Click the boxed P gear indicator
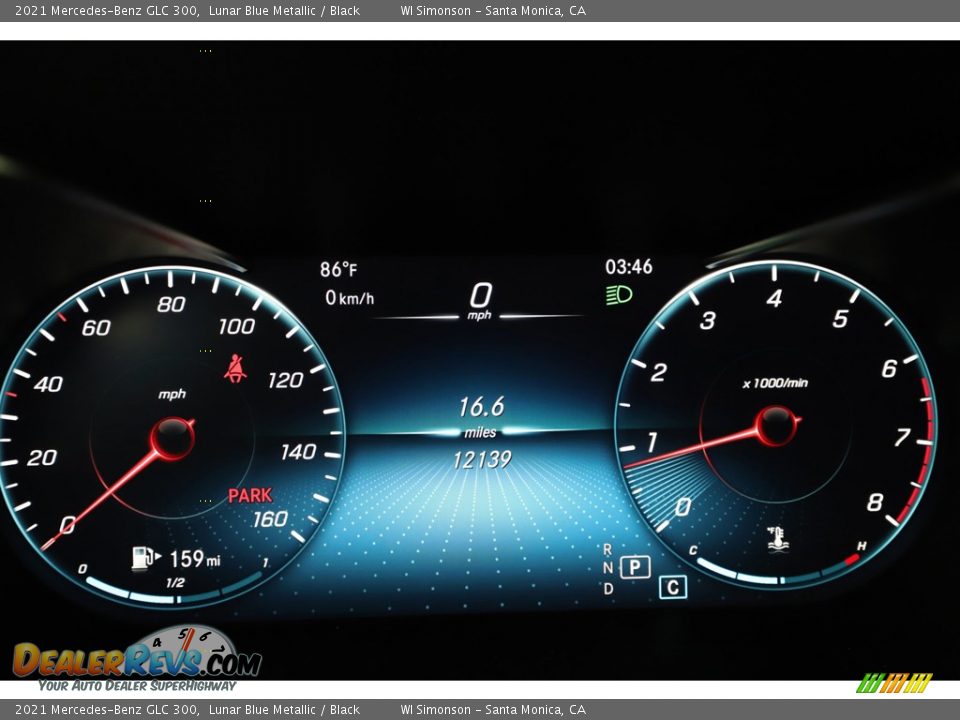 [x=635, y=568]
